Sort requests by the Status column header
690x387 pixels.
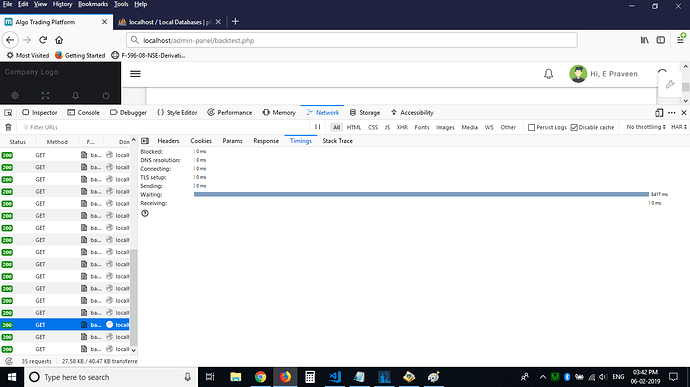tap(18, 142)
